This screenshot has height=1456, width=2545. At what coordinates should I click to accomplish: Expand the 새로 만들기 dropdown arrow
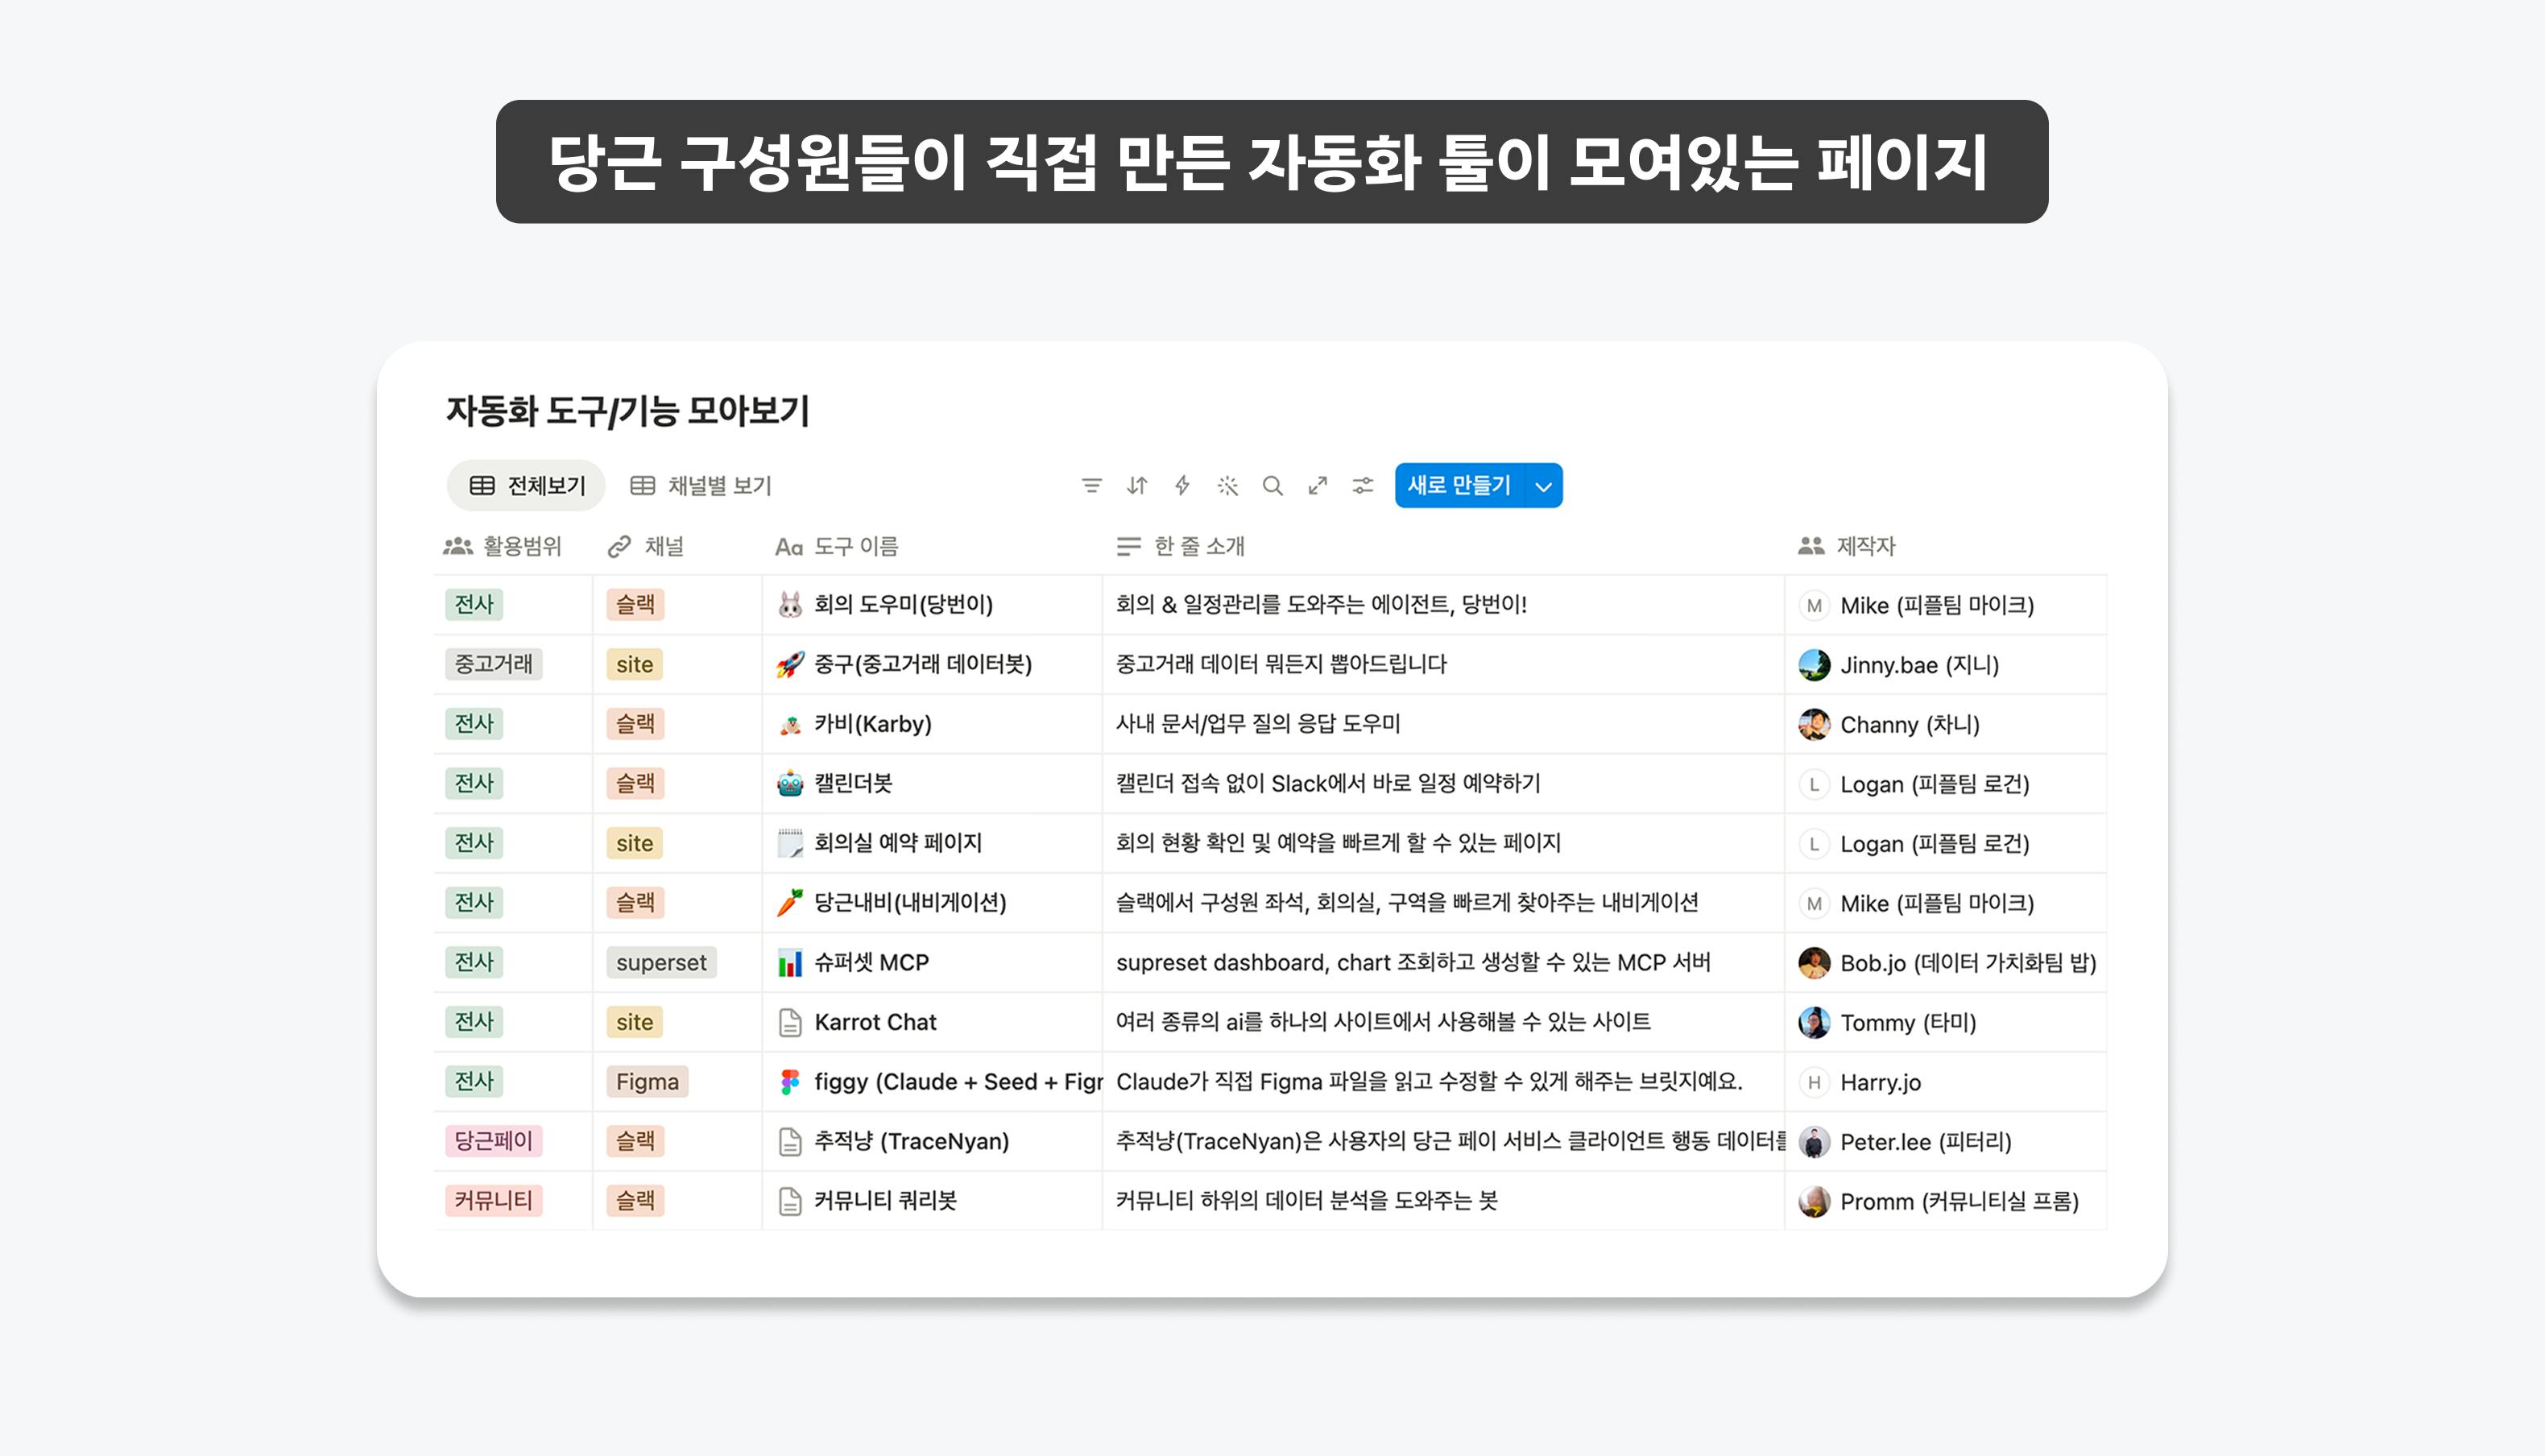pyautogui.click(x=1543, y=487)
